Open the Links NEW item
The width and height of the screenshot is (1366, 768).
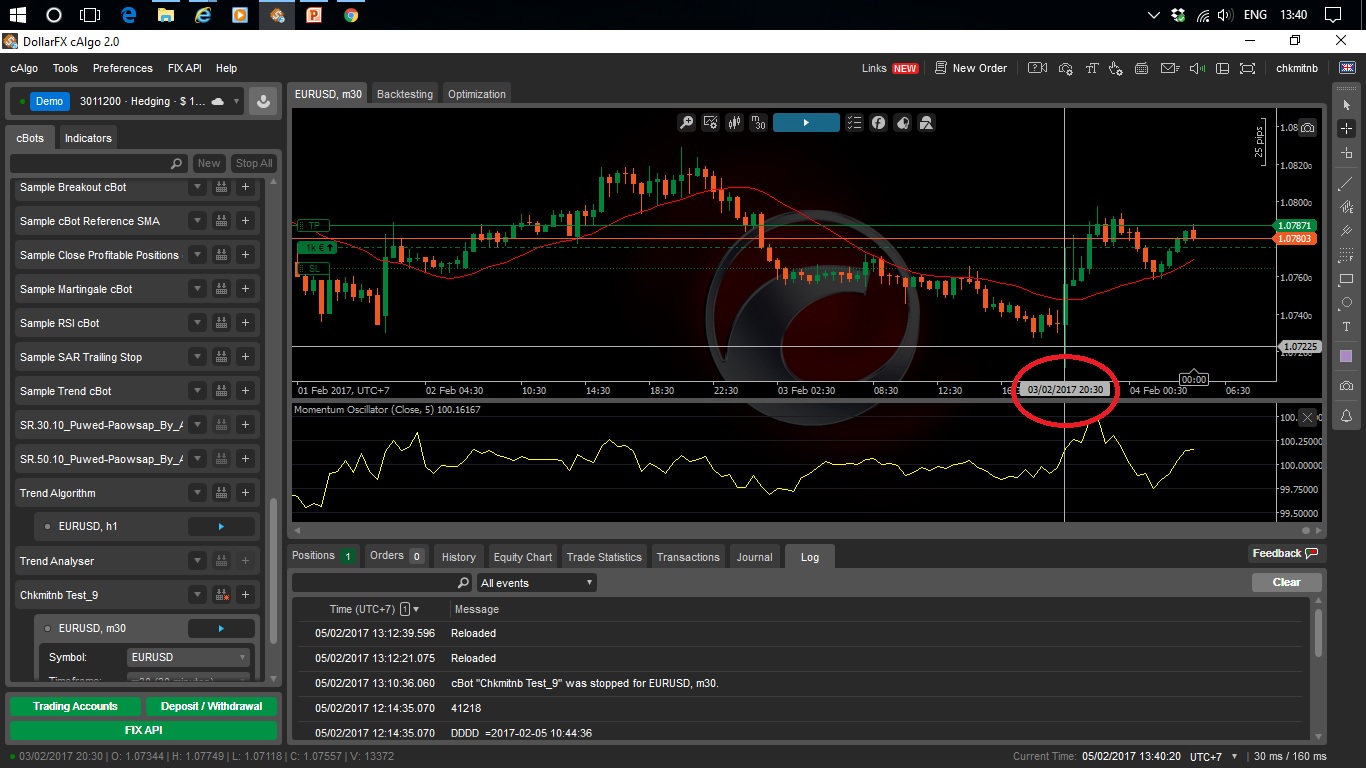(890, 68)
